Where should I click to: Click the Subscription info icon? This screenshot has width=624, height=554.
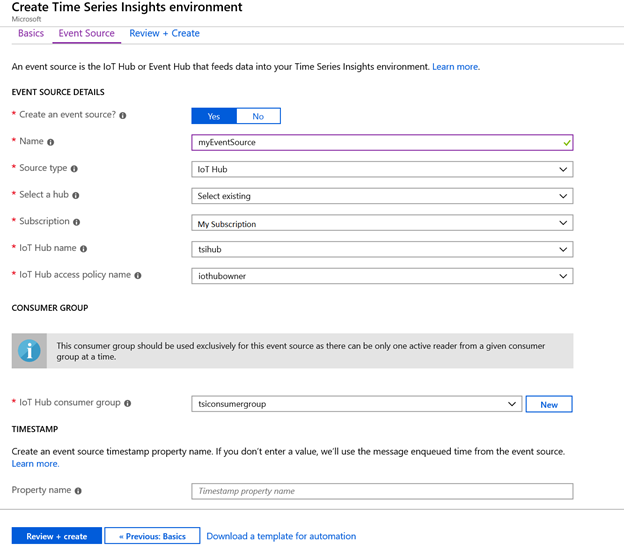(x=76, y=222)
